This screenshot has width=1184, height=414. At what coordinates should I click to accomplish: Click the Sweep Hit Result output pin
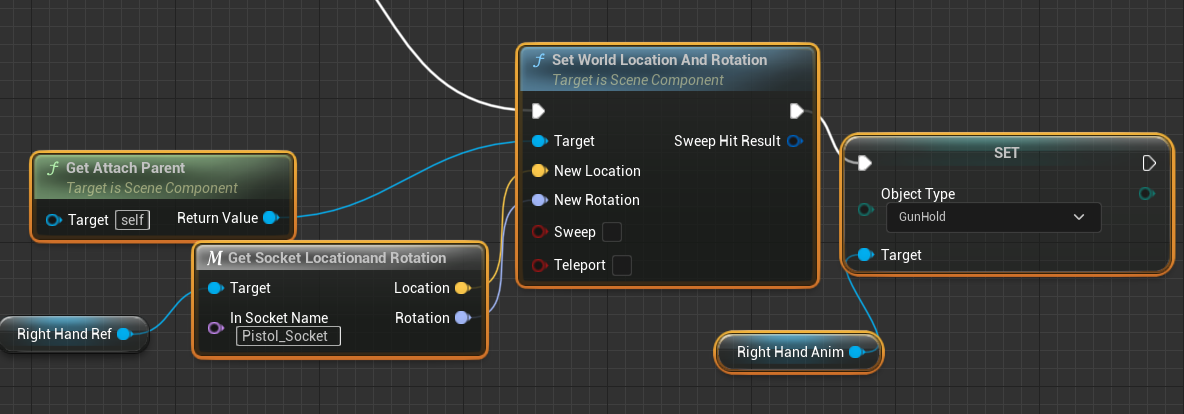(794, 141)
